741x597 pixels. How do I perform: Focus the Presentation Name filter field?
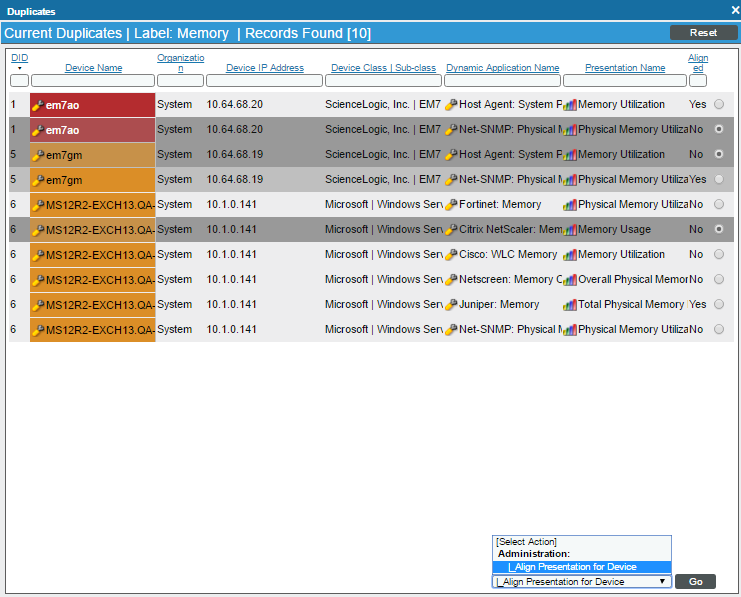pyautogui.click(x=625, y=80)
